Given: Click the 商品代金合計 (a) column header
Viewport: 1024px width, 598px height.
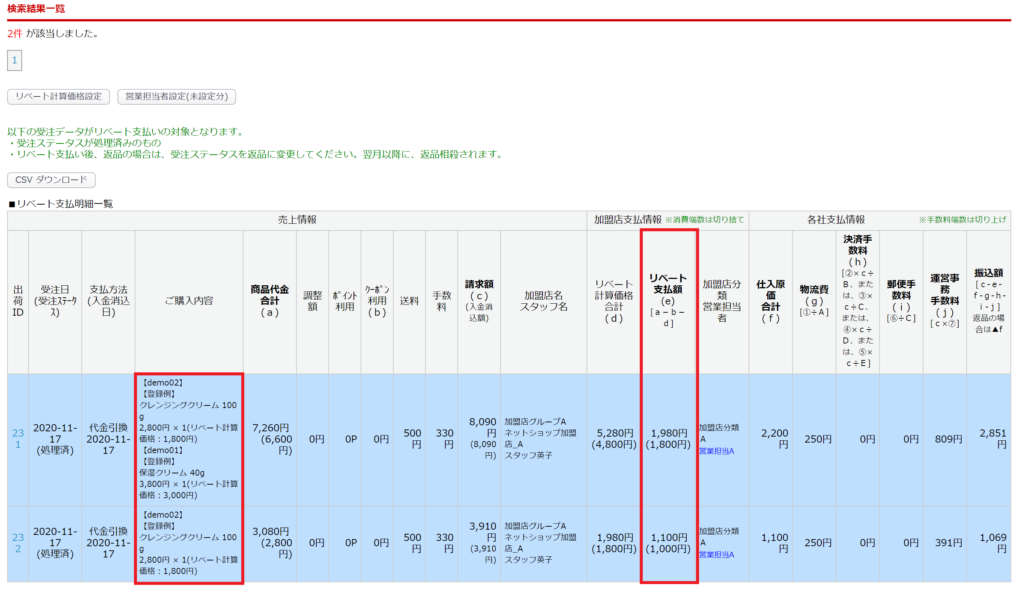Looking at the screenshot, I should tap(270, 301).
